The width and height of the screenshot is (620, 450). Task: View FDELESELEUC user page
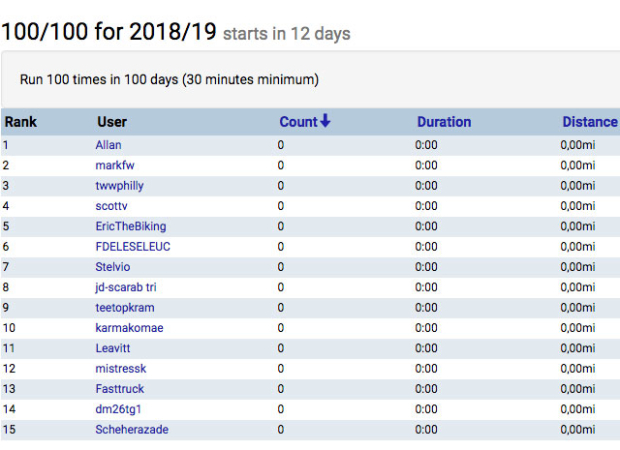coord(133,247)
